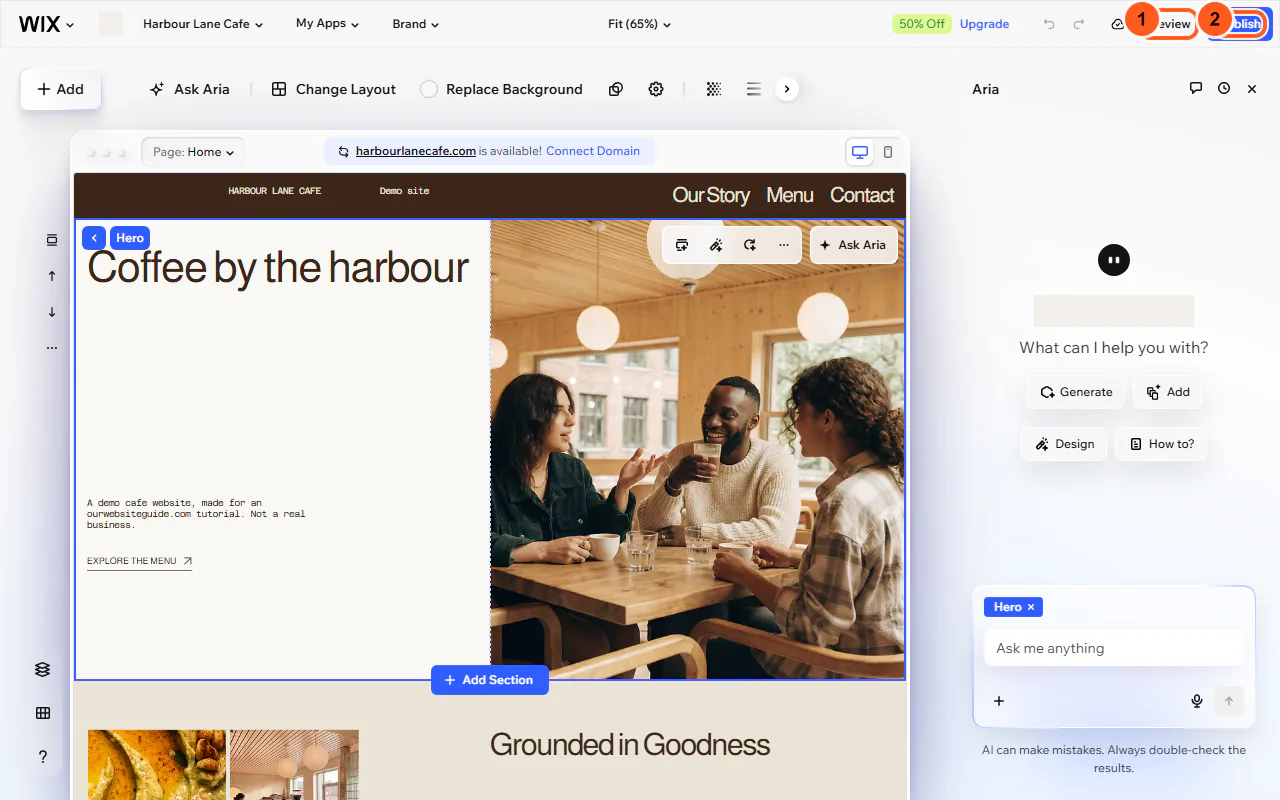Click the add section layout icon on the Hero toolbar

682,245
